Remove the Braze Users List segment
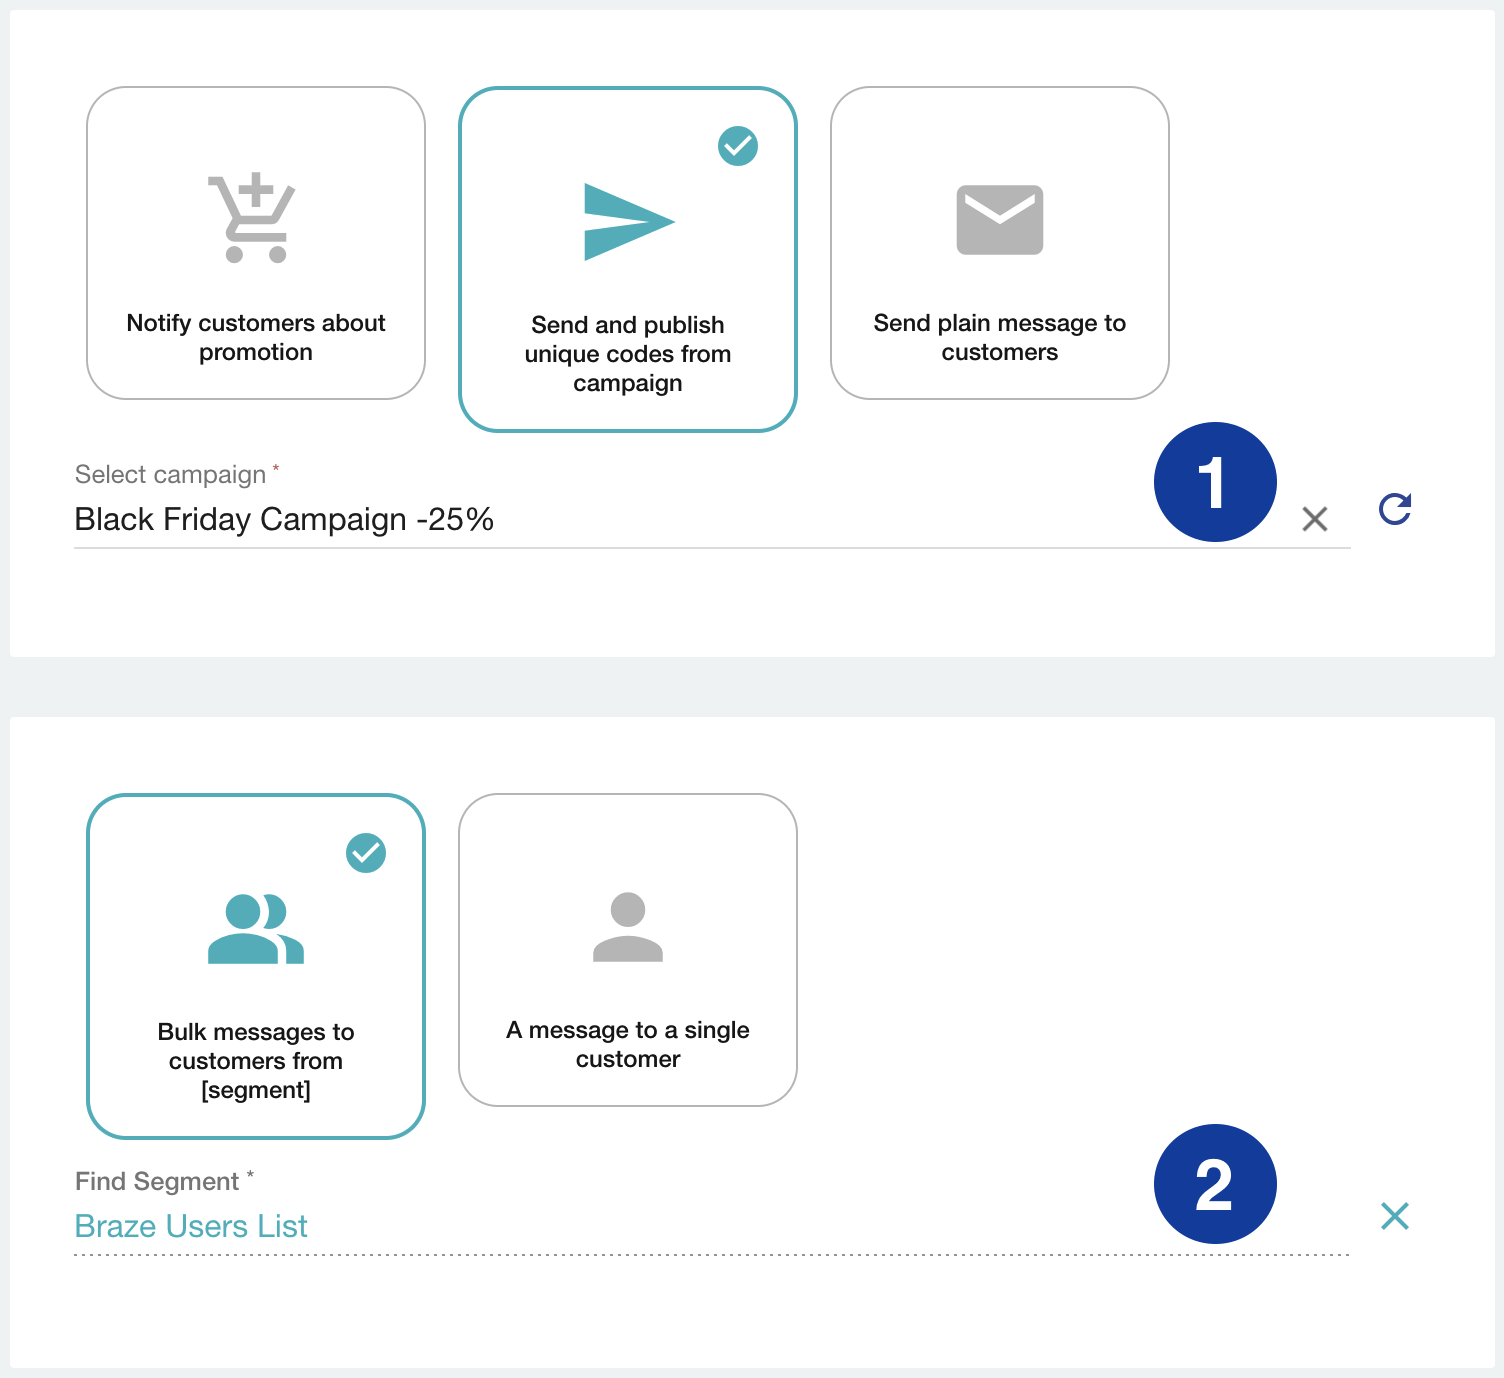1504x1378 pixels. pos(1394,1216)
